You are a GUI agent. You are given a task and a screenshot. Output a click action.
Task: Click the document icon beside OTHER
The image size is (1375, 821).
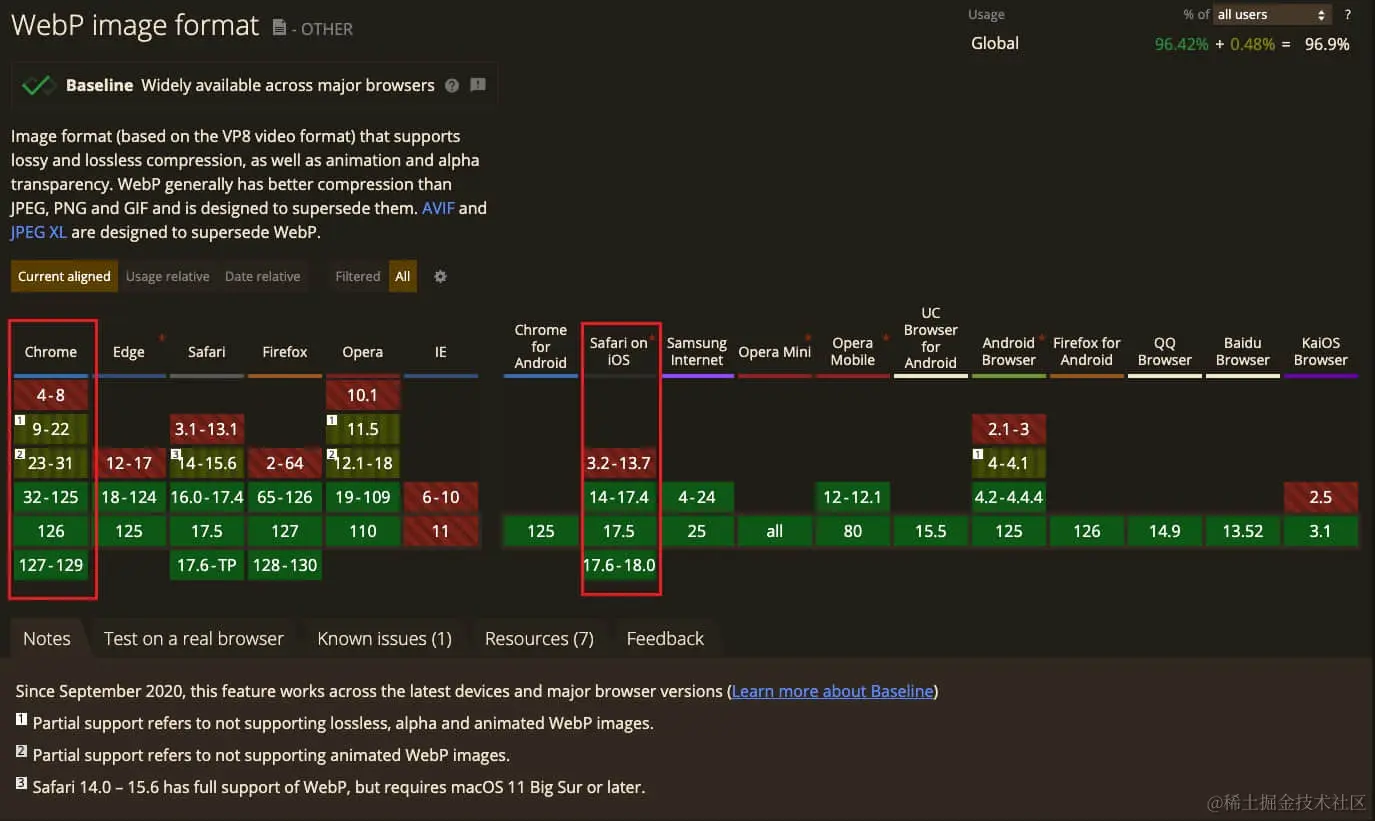[279, 28]
